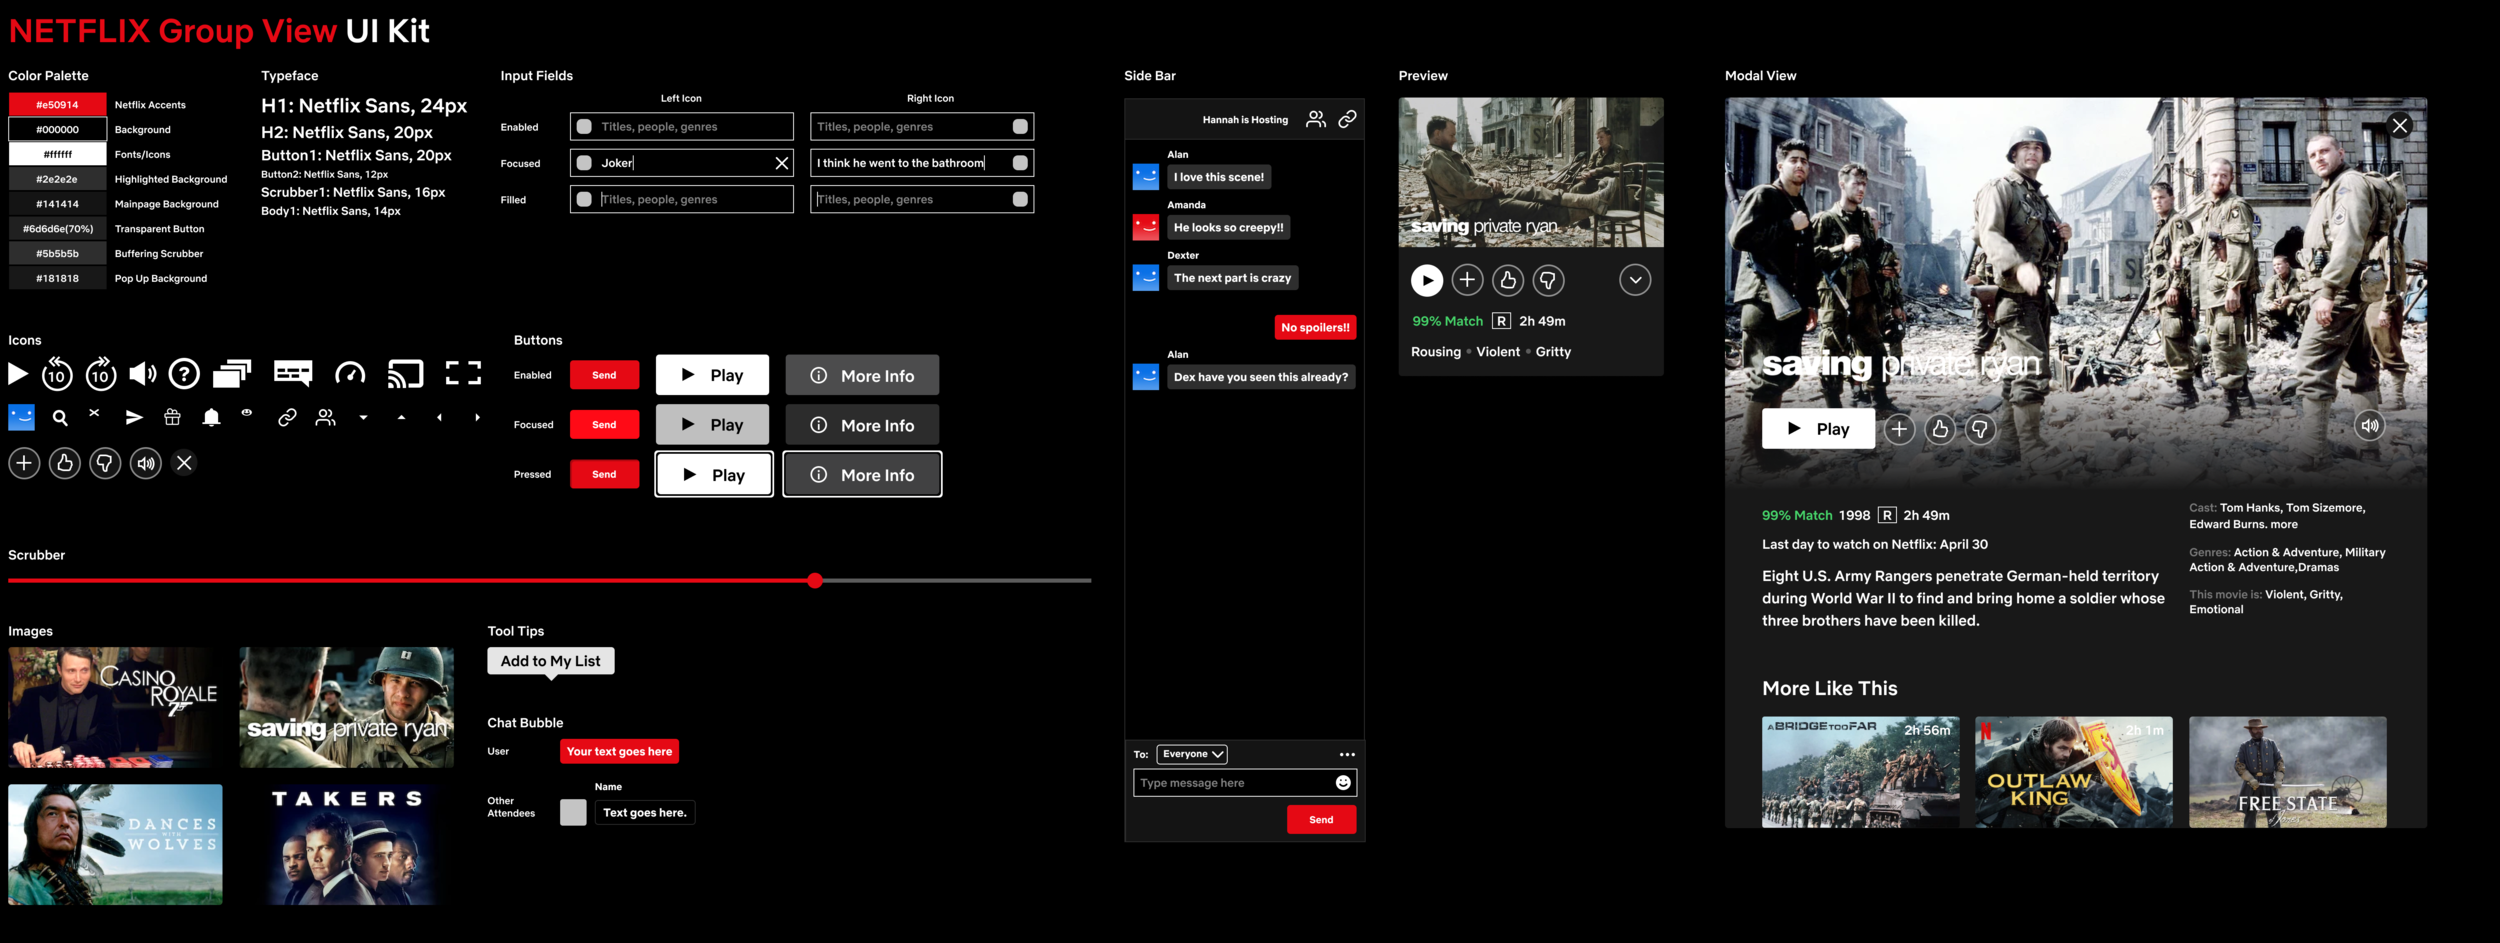Close the Modal View

click(2400, 125)
